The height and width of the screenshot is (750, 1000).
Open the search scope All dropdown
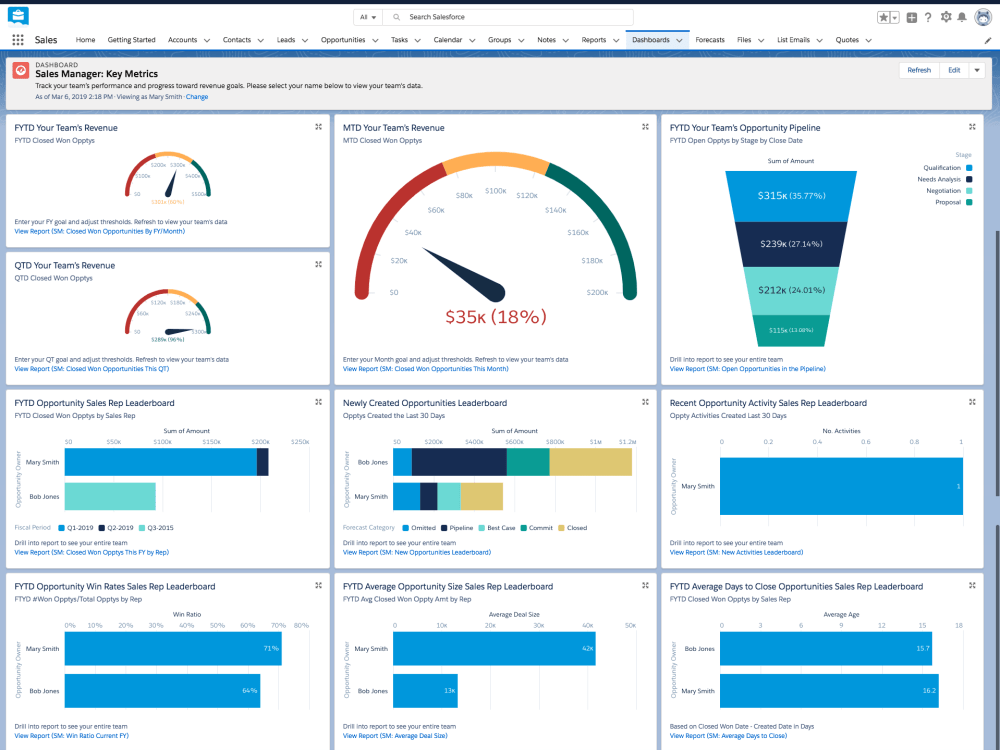[x=368, y=17]
